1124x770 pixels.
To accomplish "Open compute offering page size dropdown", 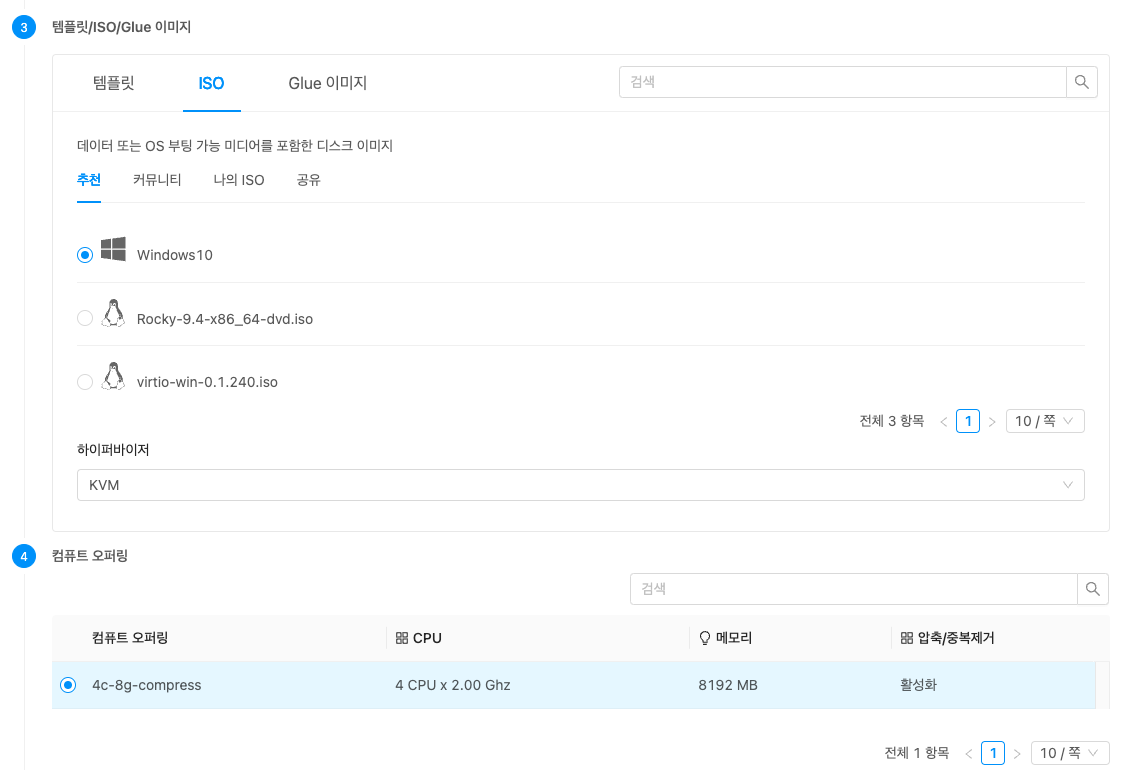I will [1070, 753].
